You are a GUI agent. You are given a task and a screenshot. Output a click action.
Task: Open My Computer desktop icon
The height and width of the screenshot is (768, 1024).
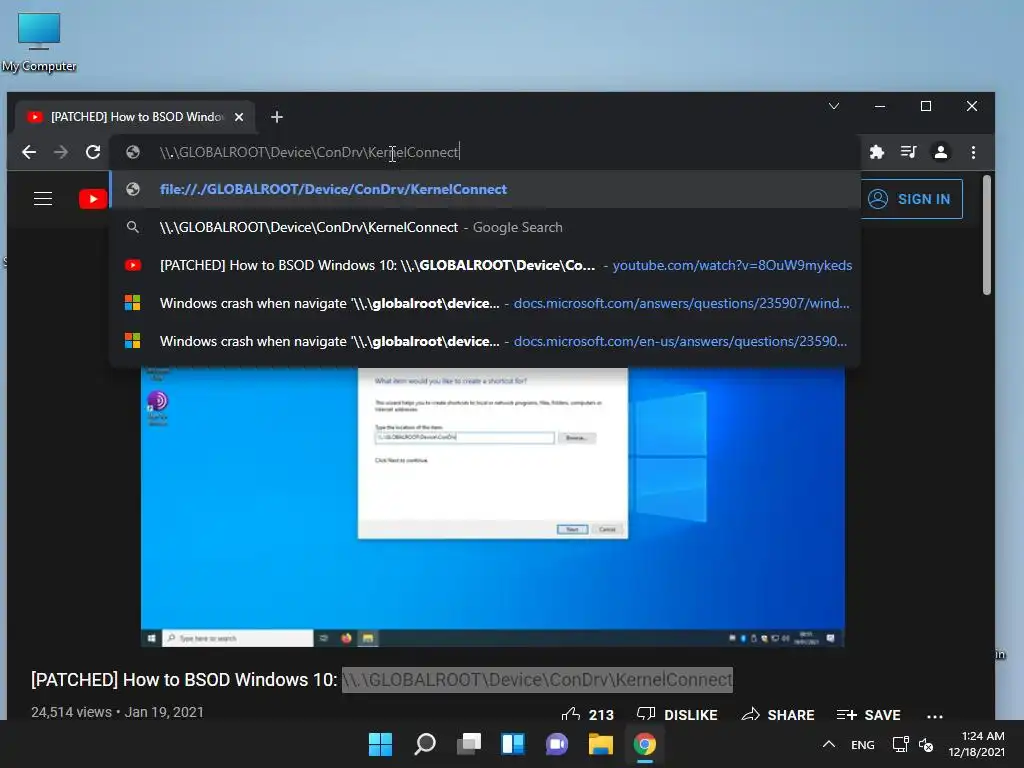point(39,41)
